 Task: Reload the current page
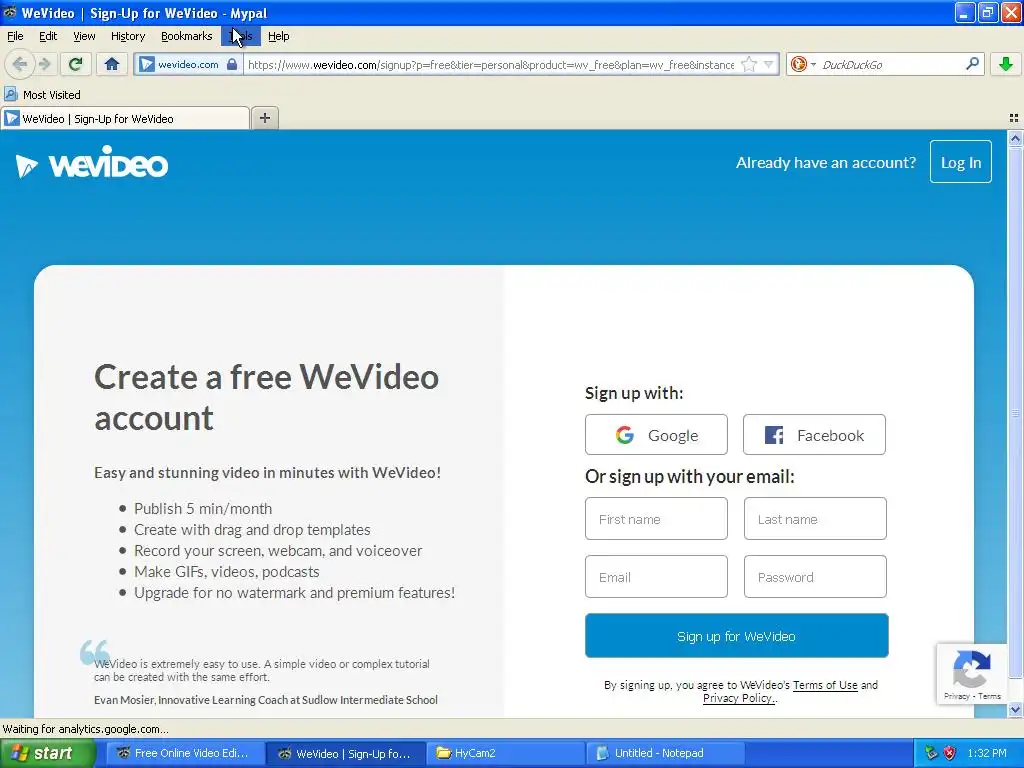(76, 64)
